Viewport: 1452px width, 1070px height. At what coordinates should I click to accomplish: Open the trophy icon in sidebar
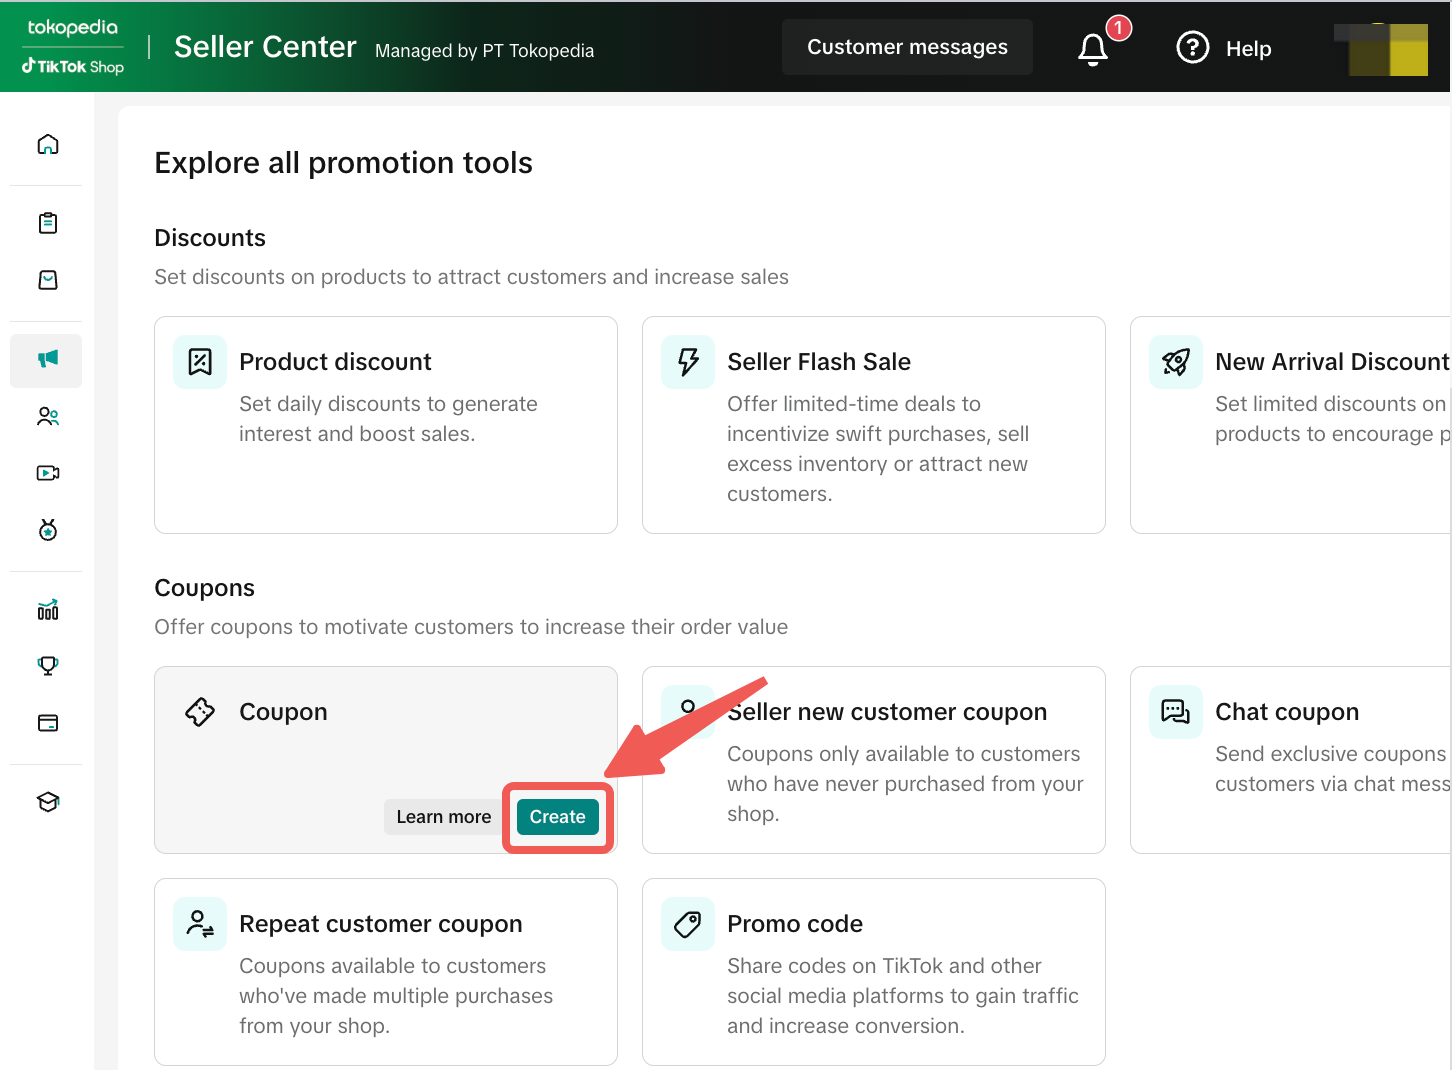click(47, 666)
